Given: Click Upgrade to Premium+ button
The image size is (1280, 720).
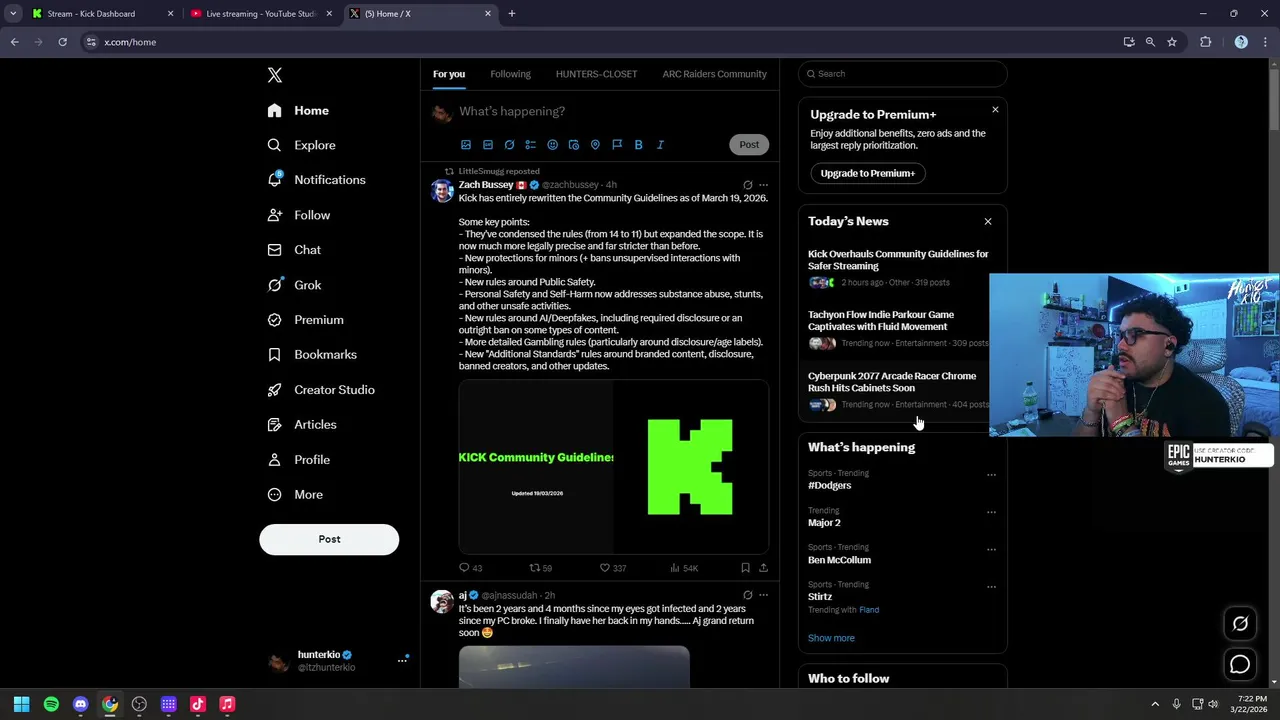Looking at the screenshot, I should coord(868,173).
